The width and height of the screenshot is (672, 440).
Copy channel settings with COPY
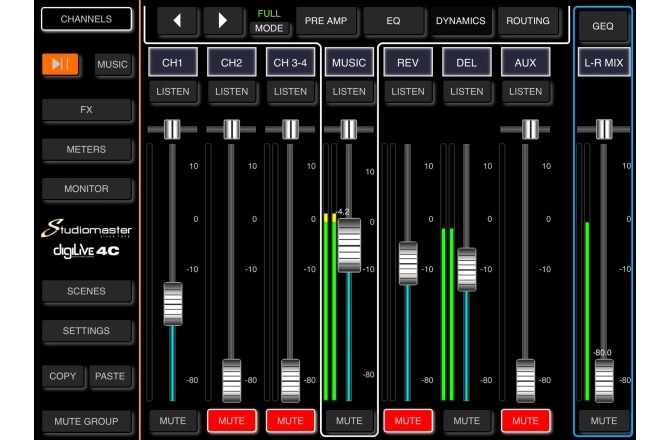point(63,376)
